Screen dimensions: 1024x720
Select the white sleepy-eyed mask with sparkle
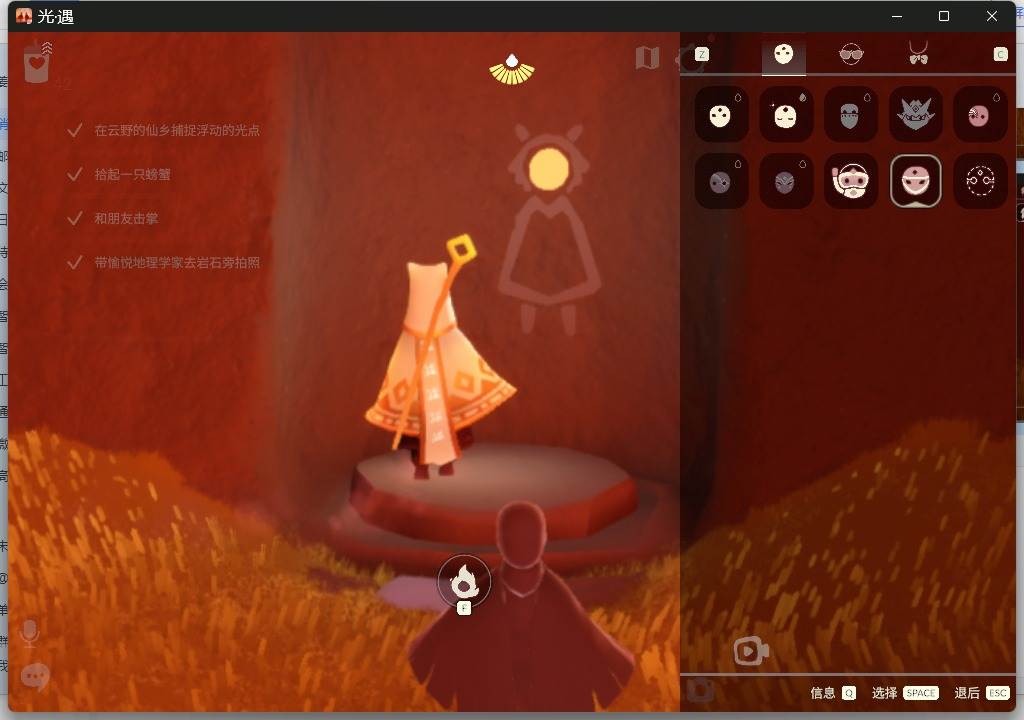(x=786, y=115)
